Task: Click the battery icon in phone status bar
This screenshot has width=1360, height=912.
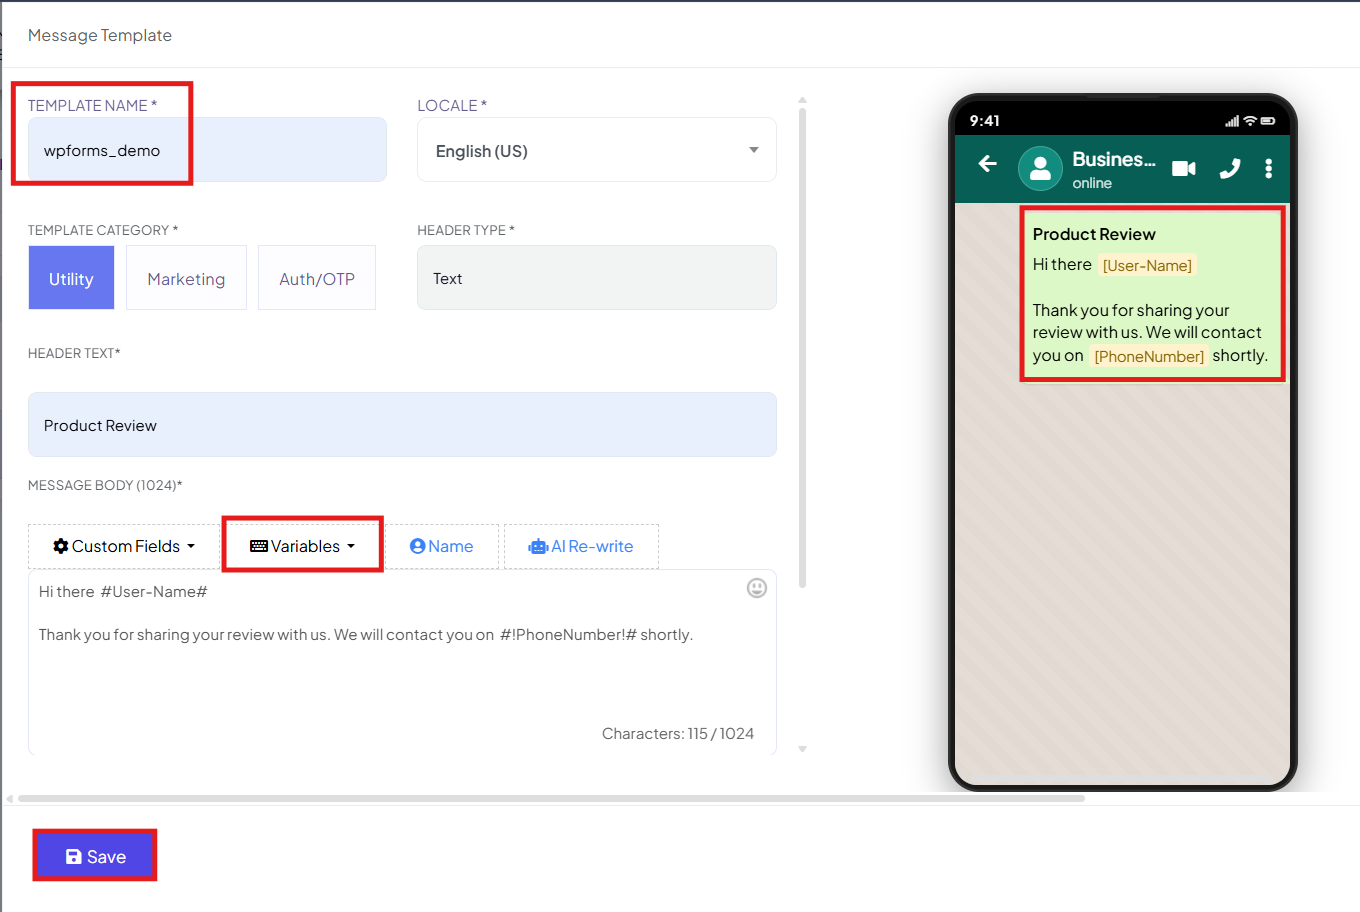Action: tap(1268, 121)
